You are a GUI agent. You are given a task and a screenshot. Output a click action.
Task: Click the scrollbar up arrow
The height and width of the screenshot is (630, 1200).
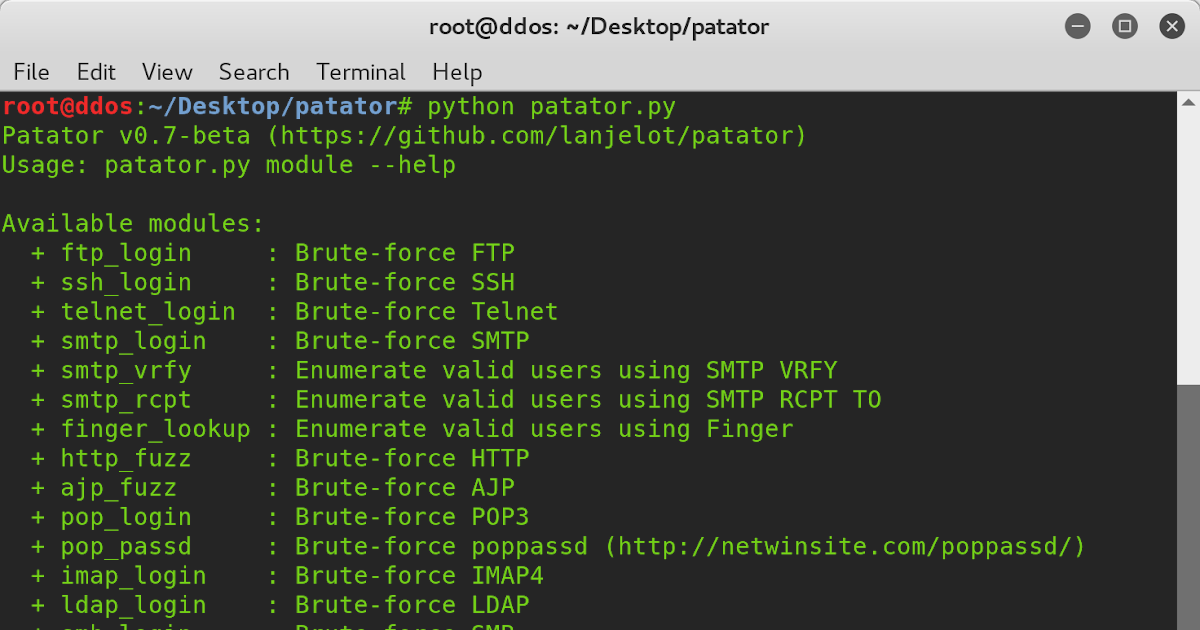1188,100
